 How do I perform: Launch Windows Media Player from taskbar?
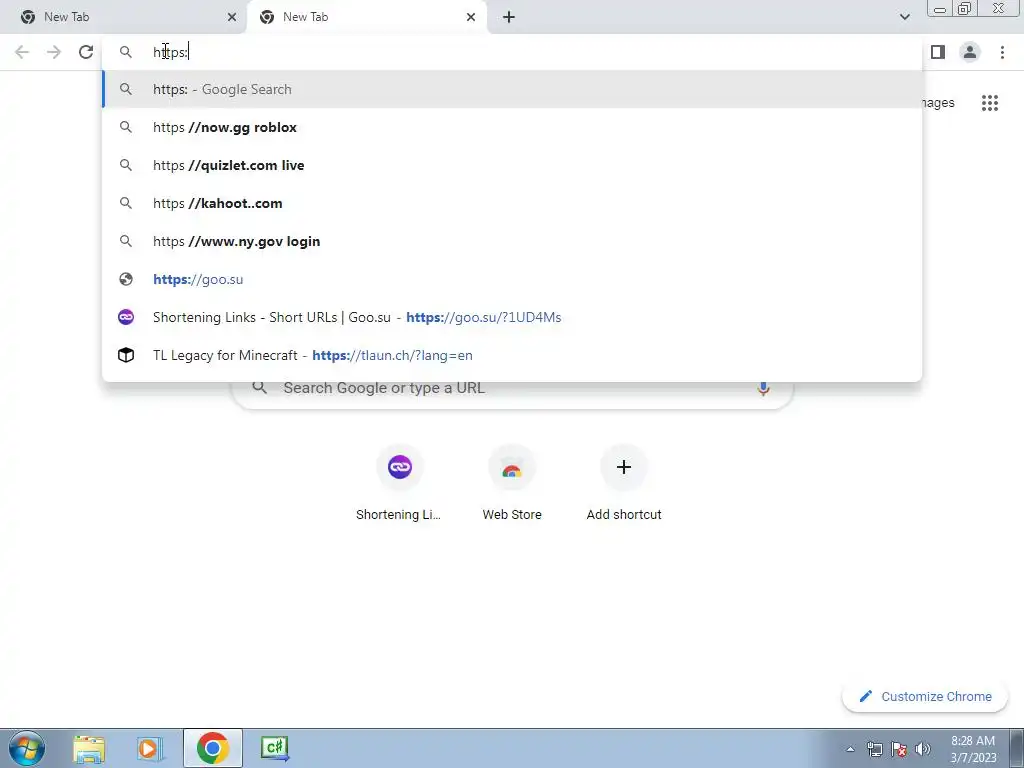tap(150, 748)
